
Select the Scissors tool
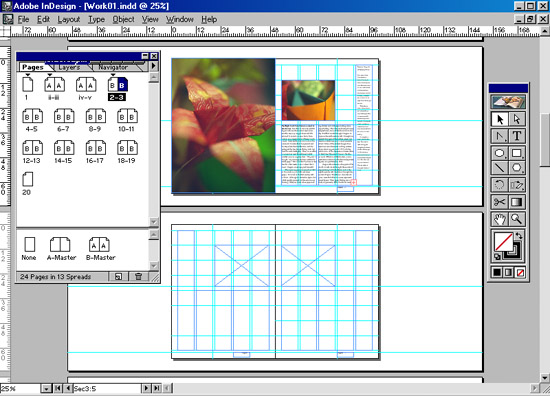tap(499, 202)
